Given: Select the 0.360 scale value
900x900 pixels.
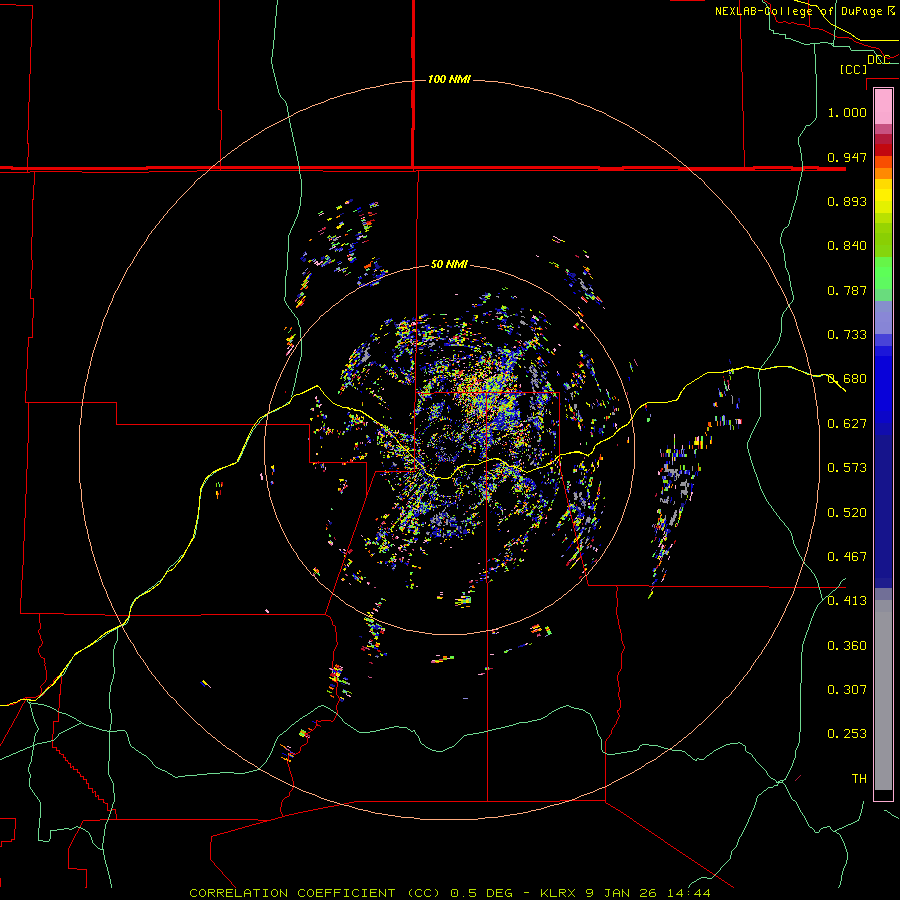Looking at the screenshot, I should pos(847,645).
